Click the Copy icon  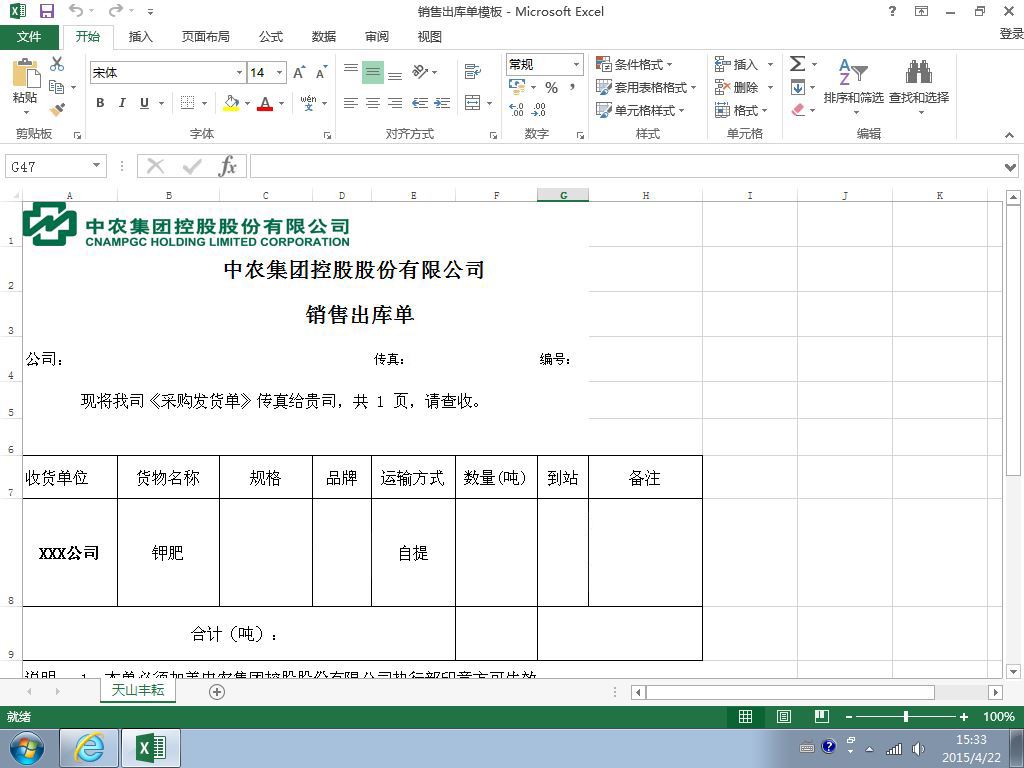[x=56, y=86]
